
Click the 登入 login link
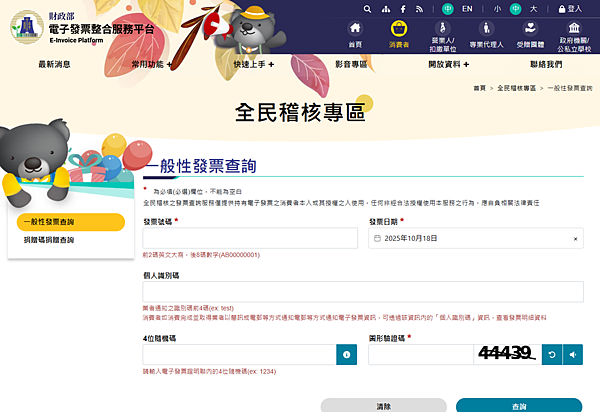click(570, 9)
